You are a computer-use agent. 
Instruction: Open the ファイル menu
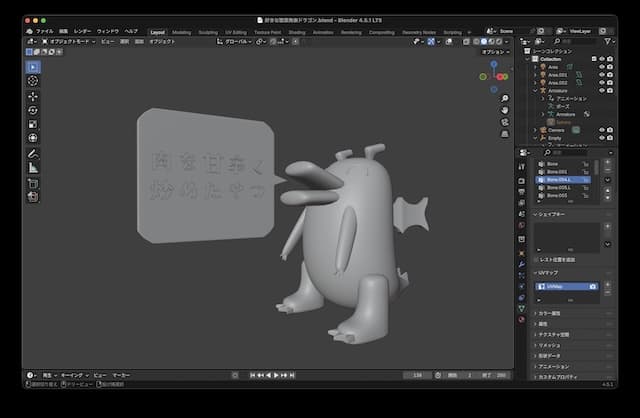[x=45, y=31]
